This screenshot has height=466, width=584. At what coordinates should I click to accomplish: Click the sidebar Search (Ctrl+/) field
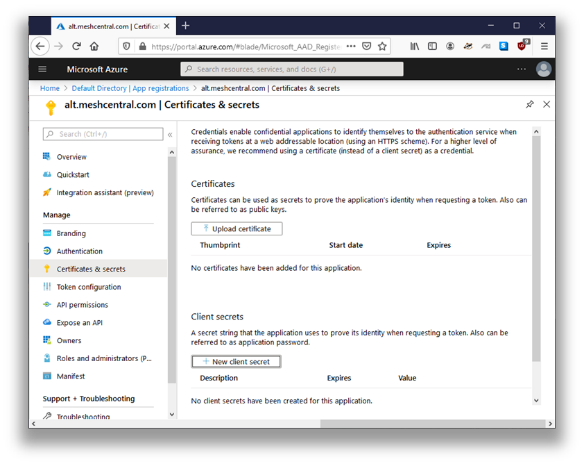pyautogui.click(x=103, y=134)
